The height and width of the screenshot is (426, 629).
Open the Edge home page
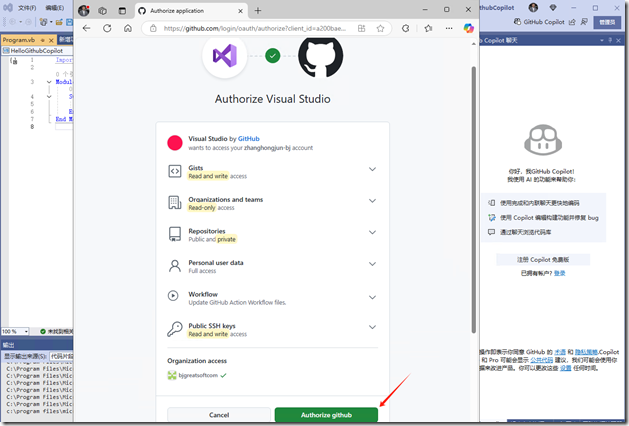pyautogui.click(x=128, y=28)
